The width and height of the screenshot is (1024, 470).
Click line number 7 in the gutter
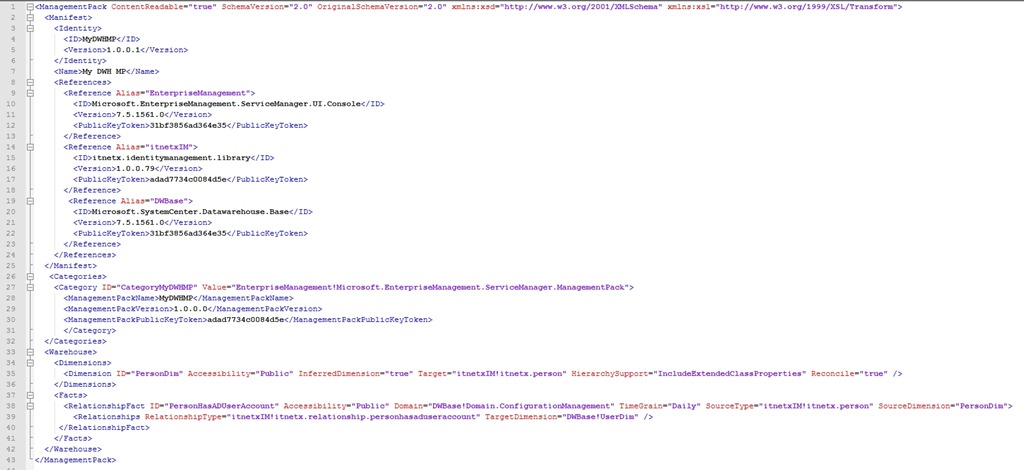(13, 72)
